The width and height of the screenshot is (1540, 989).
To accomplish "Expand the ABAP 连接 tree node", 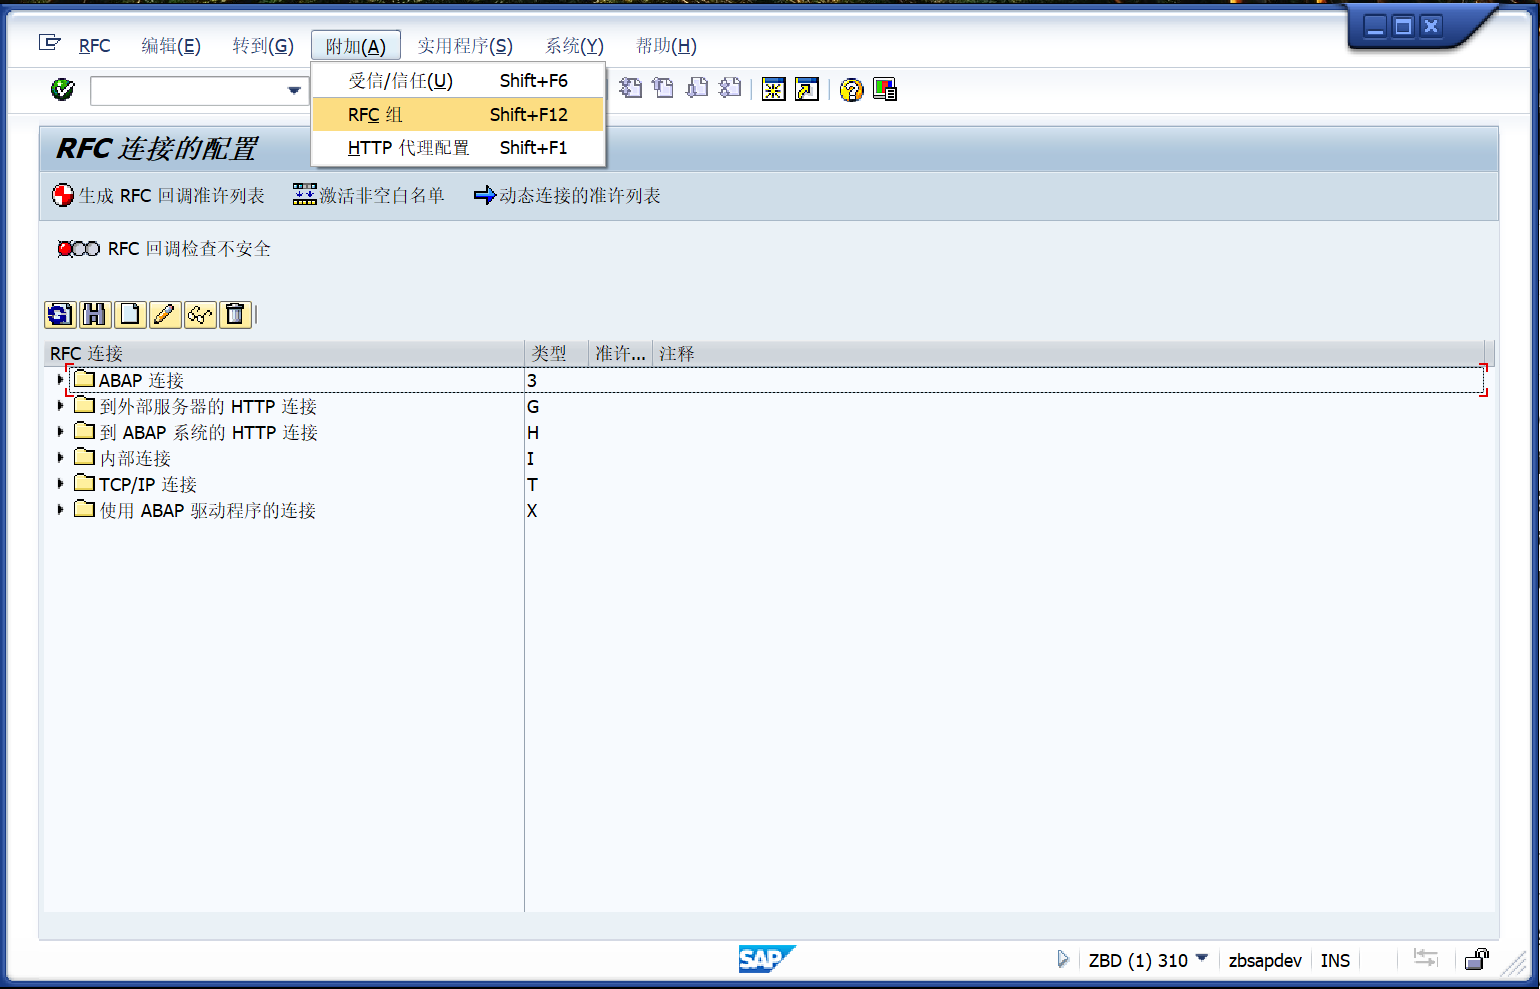I will pyautogui.click(x=61, y=380).
